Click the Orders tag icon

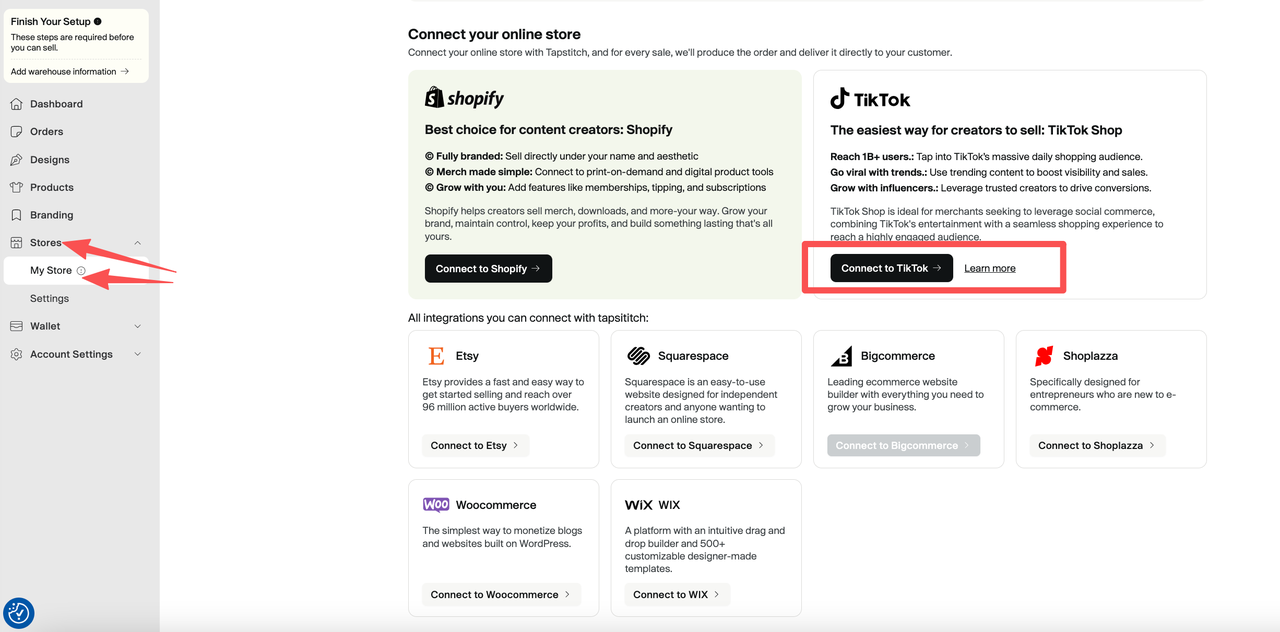(16, 132)
